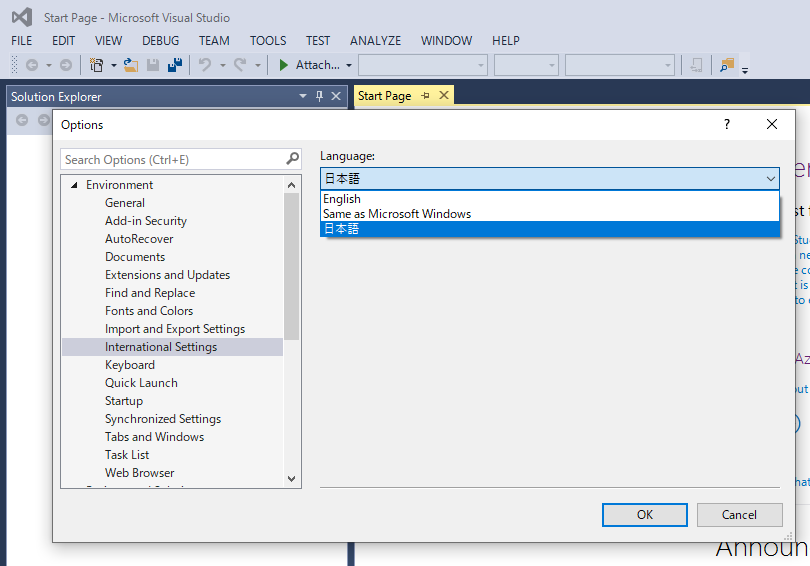Click the Open File toolbar icon
This screenshot has height=566, width=810.
(x=130, y=65)
